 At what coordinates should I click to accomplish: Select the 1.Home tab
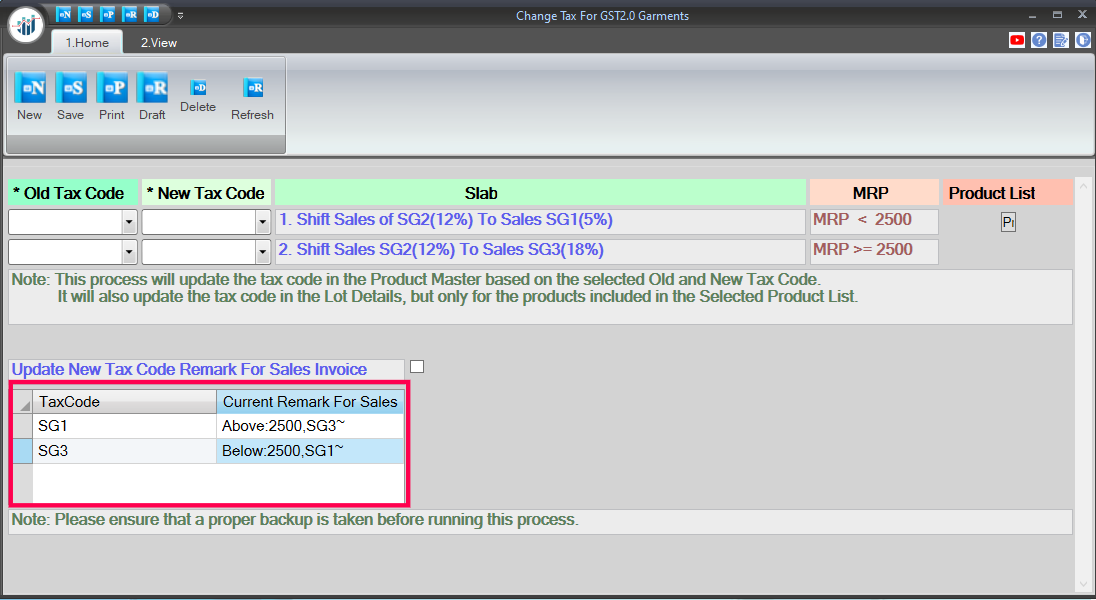(87, 43)
